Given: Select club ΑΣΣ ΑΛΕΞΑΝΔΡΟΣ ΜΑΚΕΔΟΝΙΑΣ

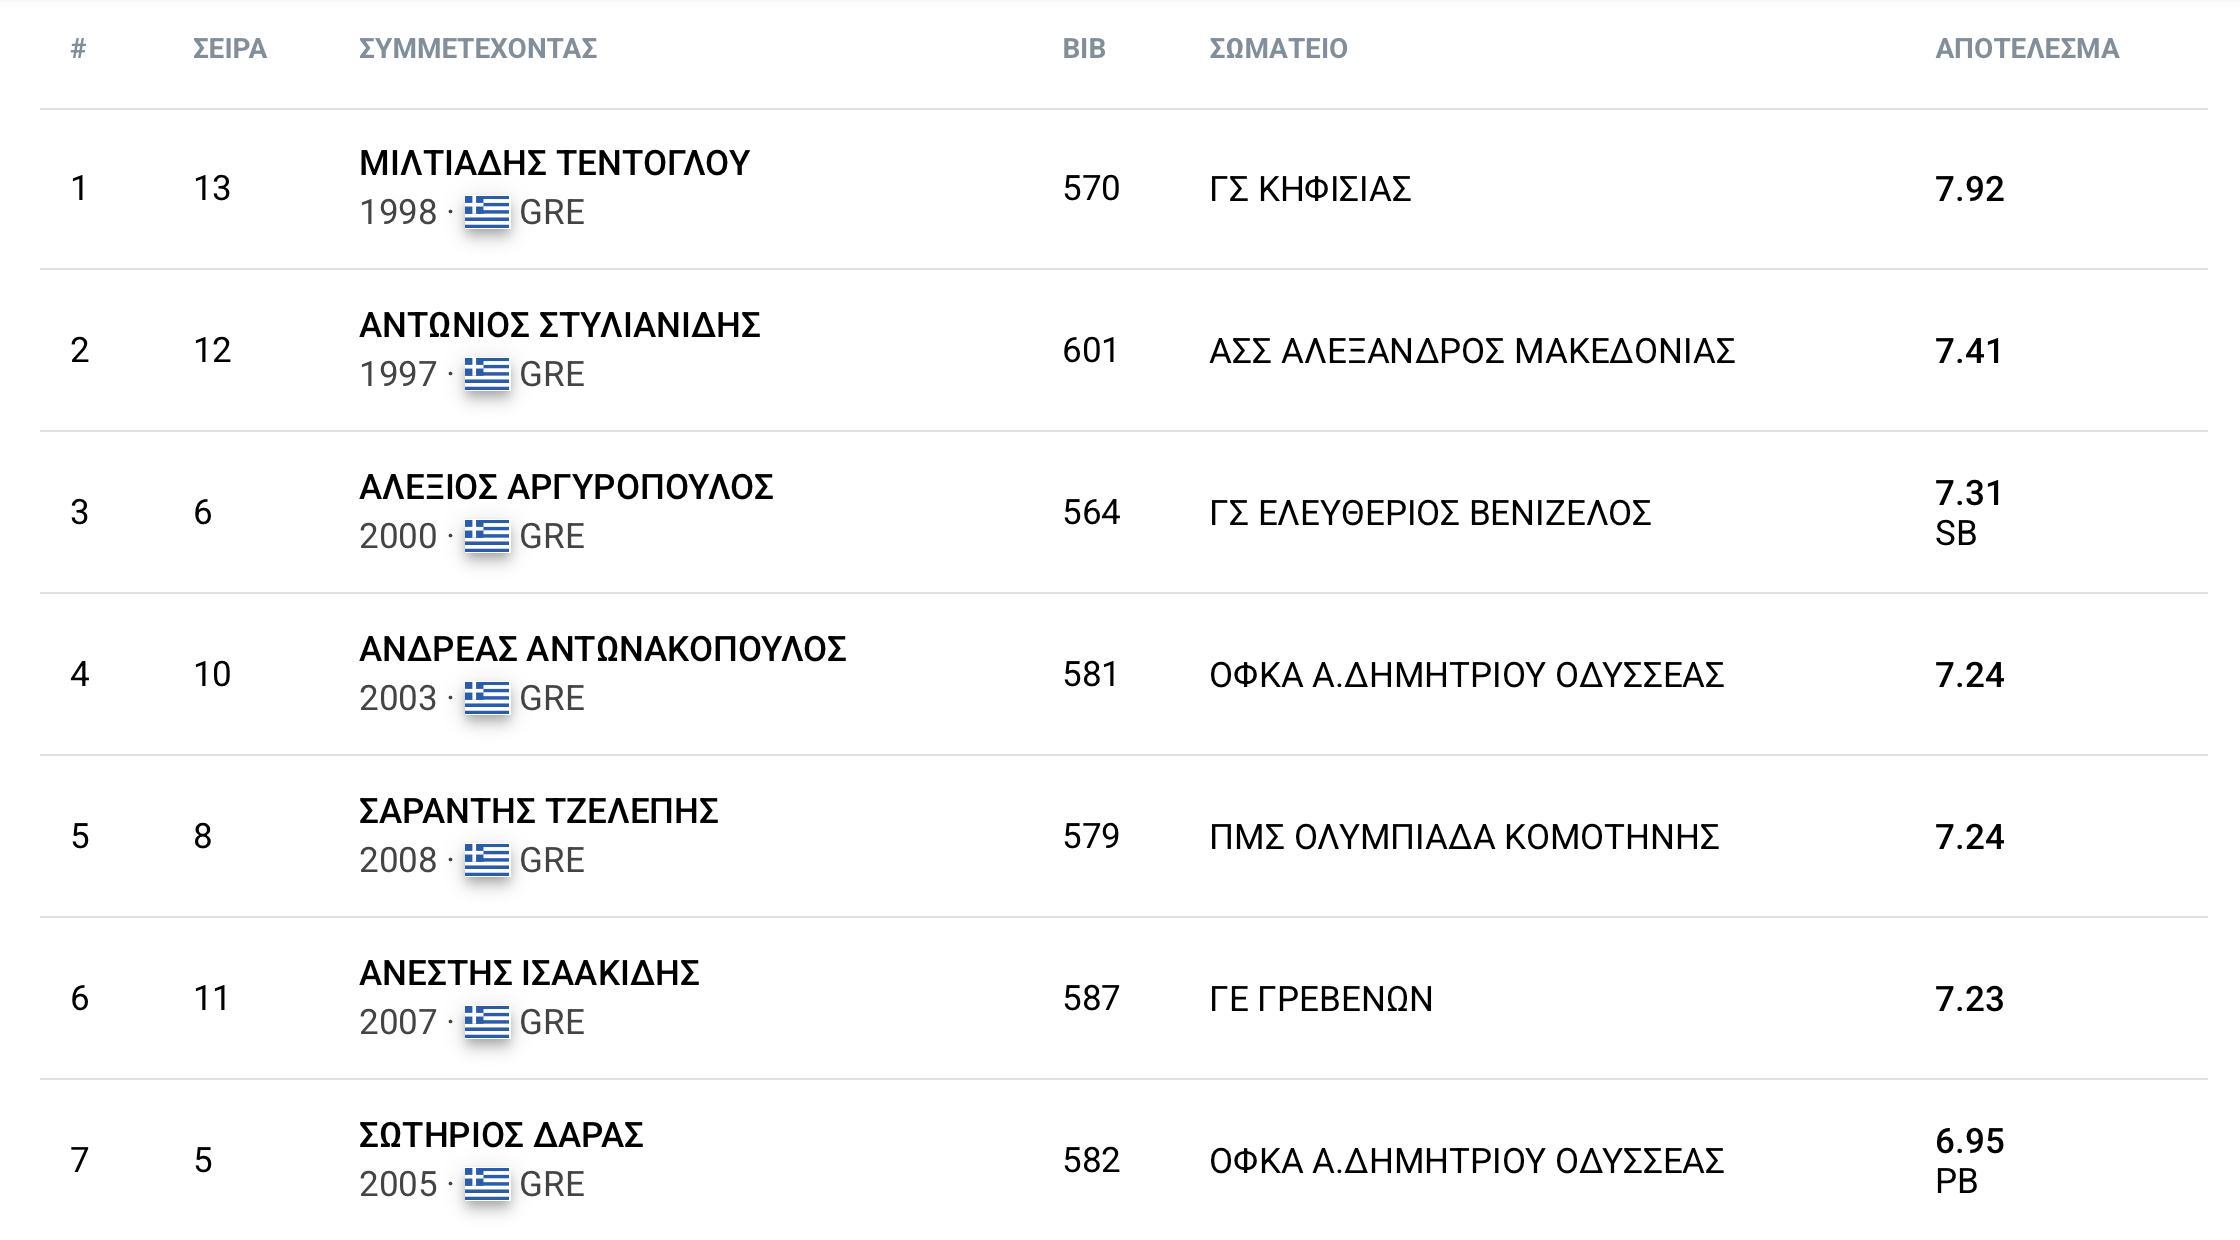Looking at the screenshot, I should point(1471,351).
